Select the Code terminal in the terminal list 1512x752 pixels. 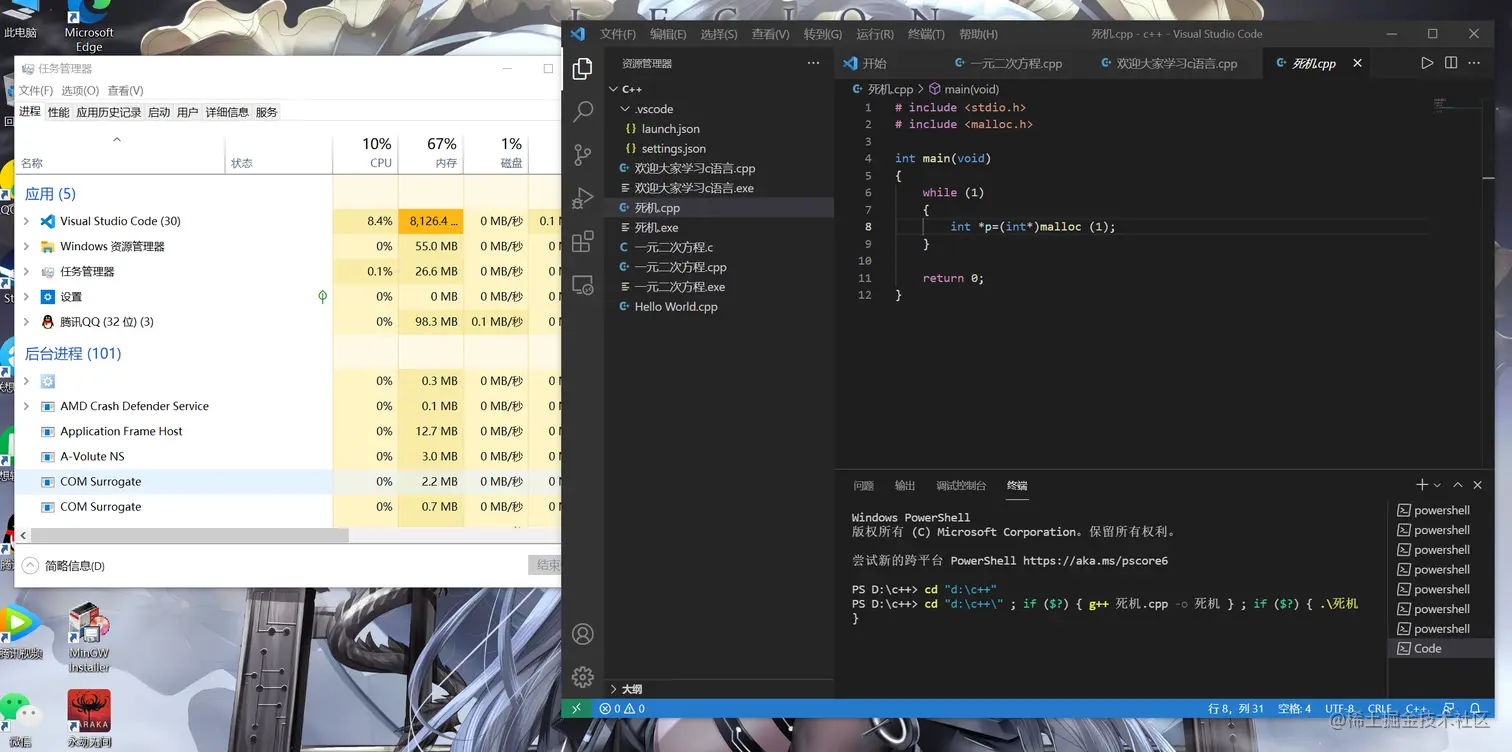[1440, 649]
